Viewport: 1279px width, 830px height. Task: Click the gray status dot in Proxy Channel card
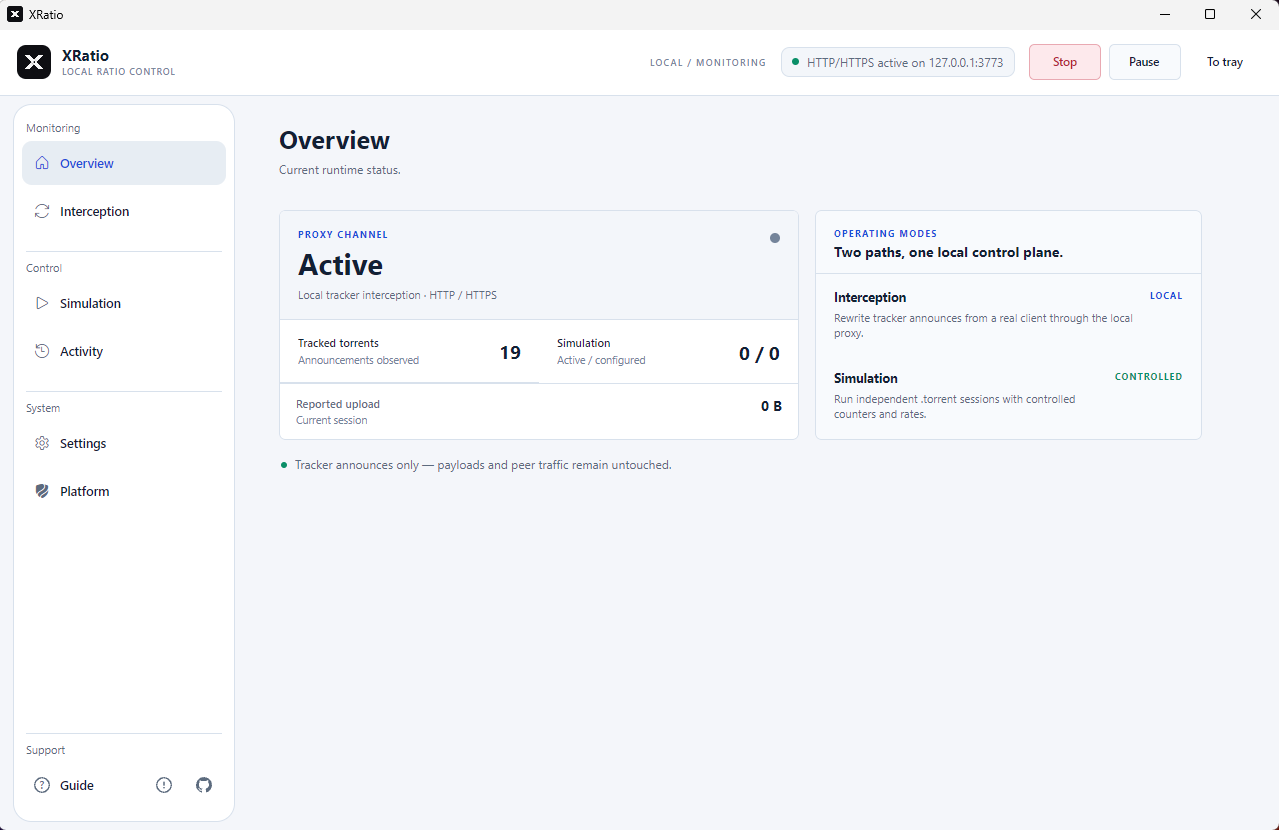pos(775,238)
